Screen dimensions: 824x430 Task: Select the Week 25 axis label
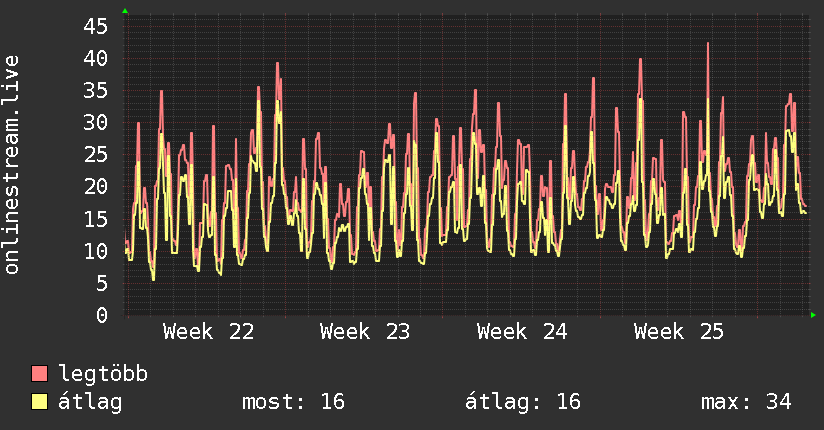(679, 332)
